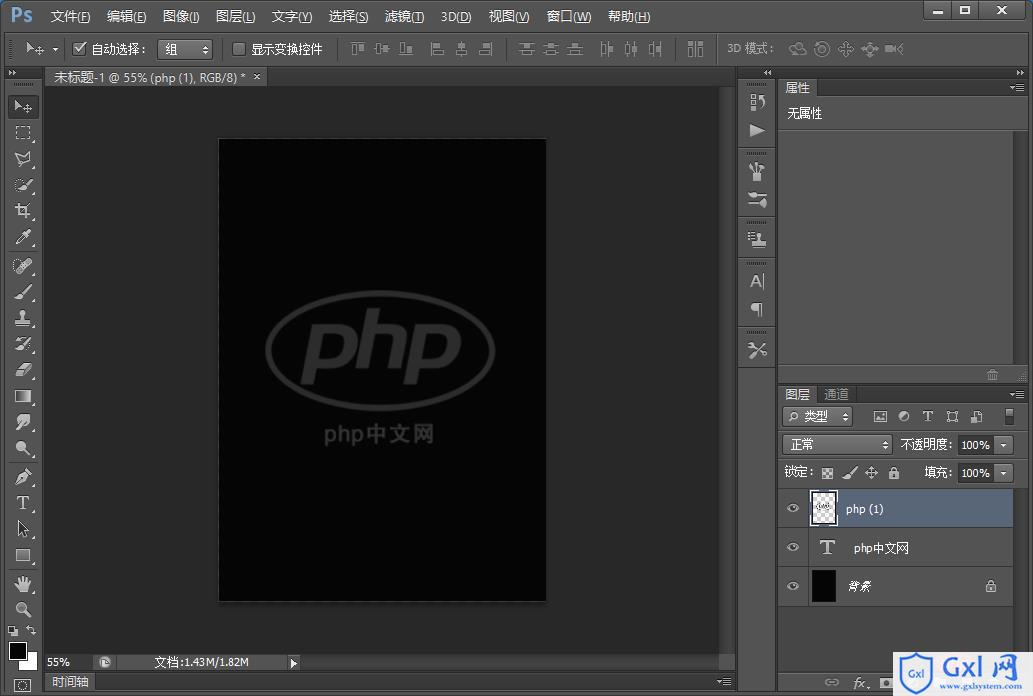Screen dimensions: 1033x696
Task: Enable the 显示变换控件 checkbox
Action: tap(239, 49)
